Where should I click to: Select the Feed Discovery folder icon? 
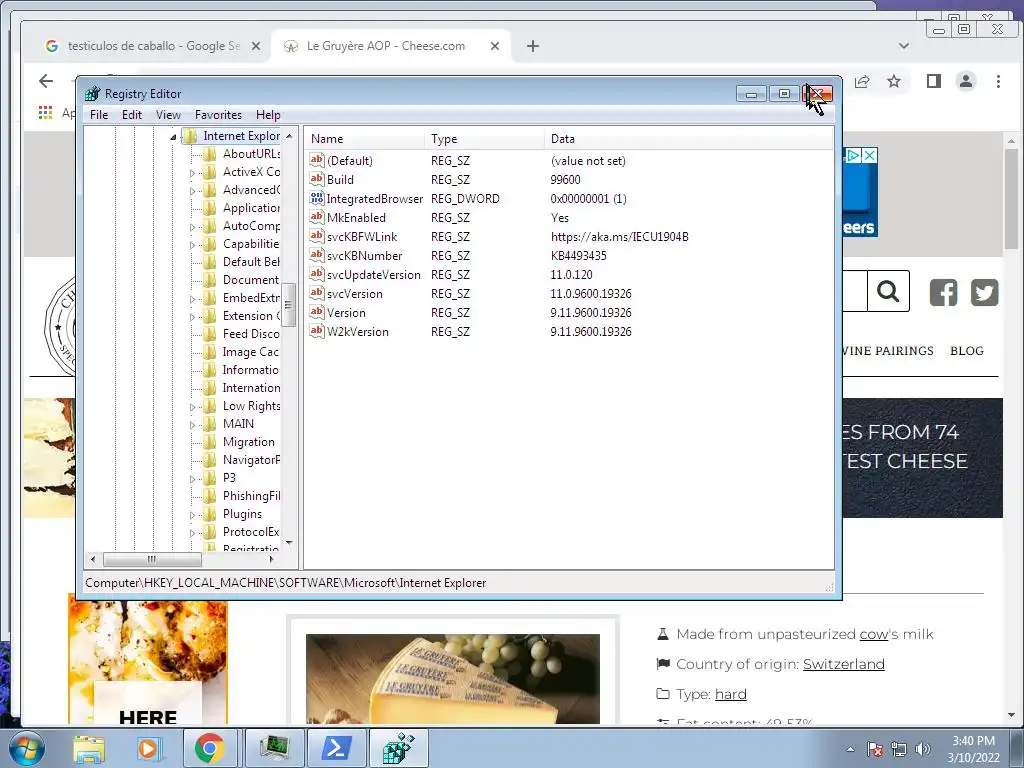(210, 334)
